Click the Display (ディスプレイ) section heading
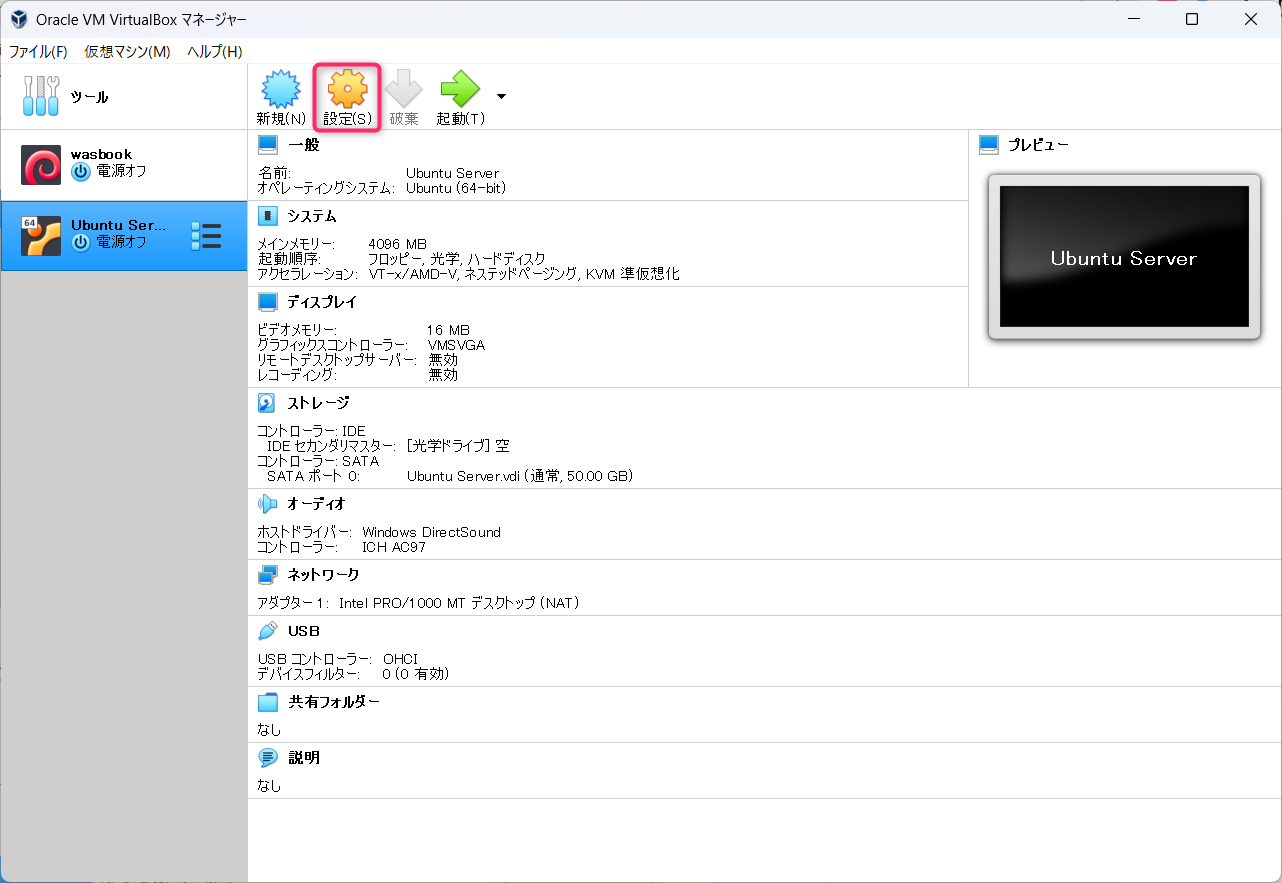 [x=321, y=302]
